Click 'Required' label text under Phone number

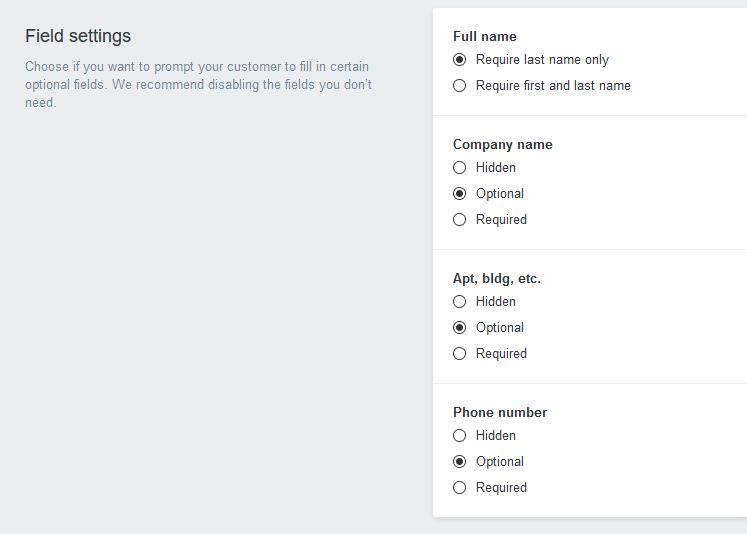[x=501, y=488]
